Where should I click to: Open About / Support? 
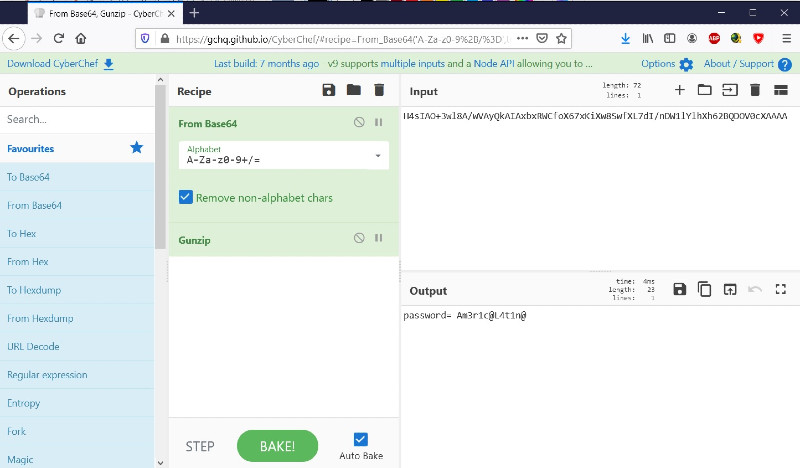tap(747, 64)
